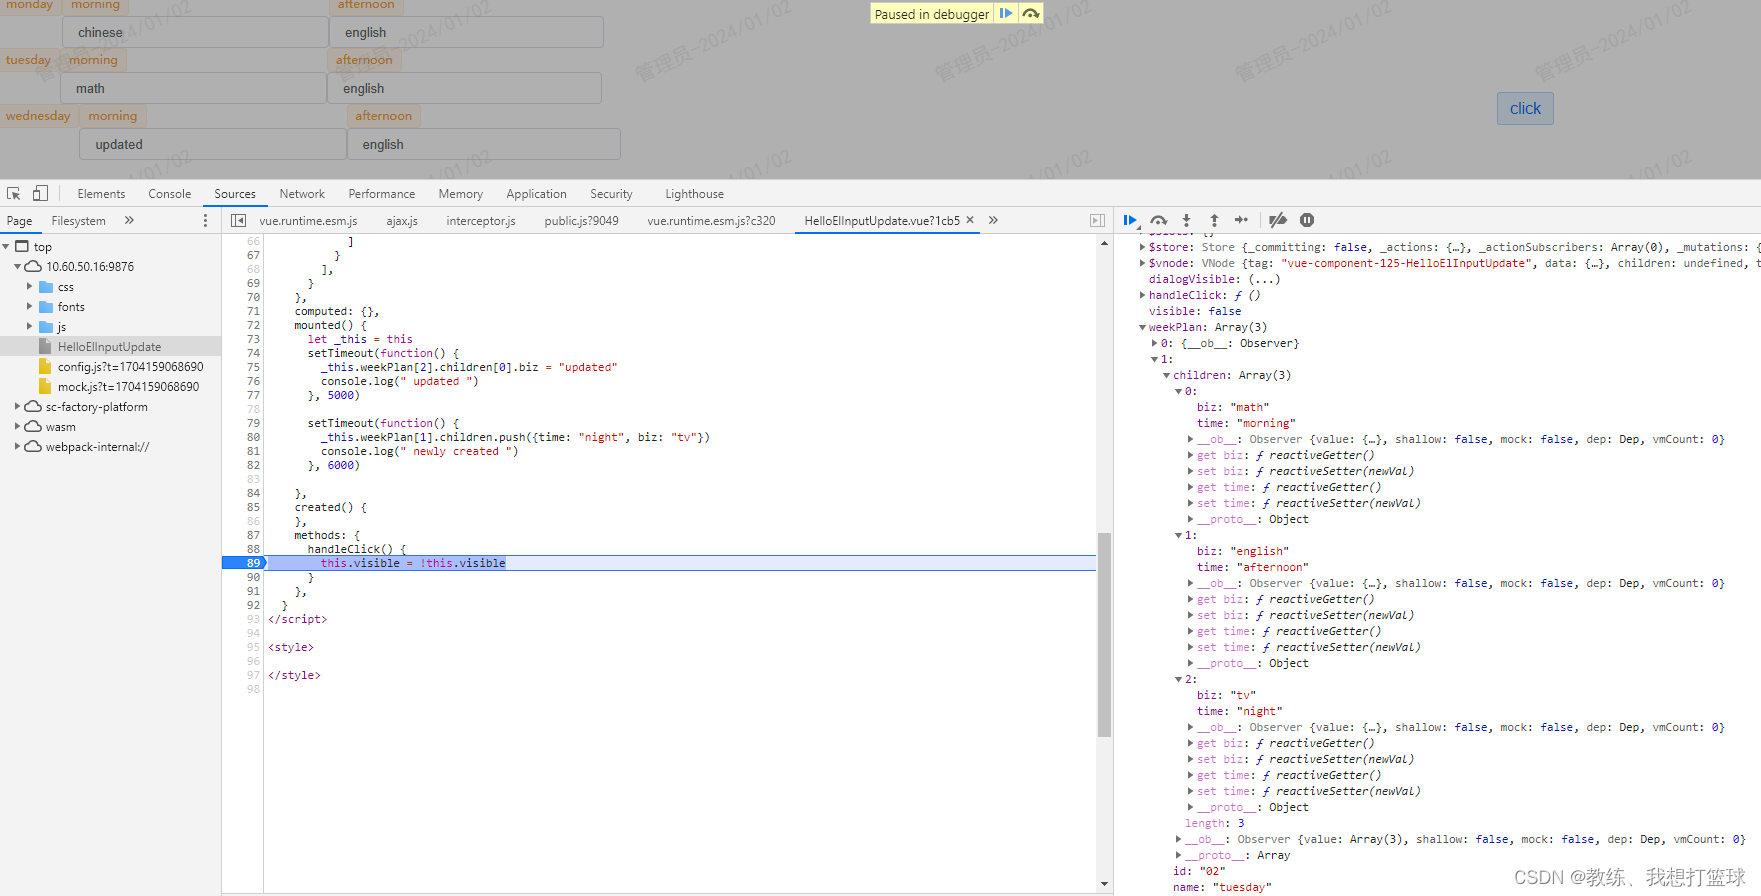Image resolution: width=1761 pixels, height=896 pixels.
Task: Switch to the Performance tab
Action: pos(382,194)
